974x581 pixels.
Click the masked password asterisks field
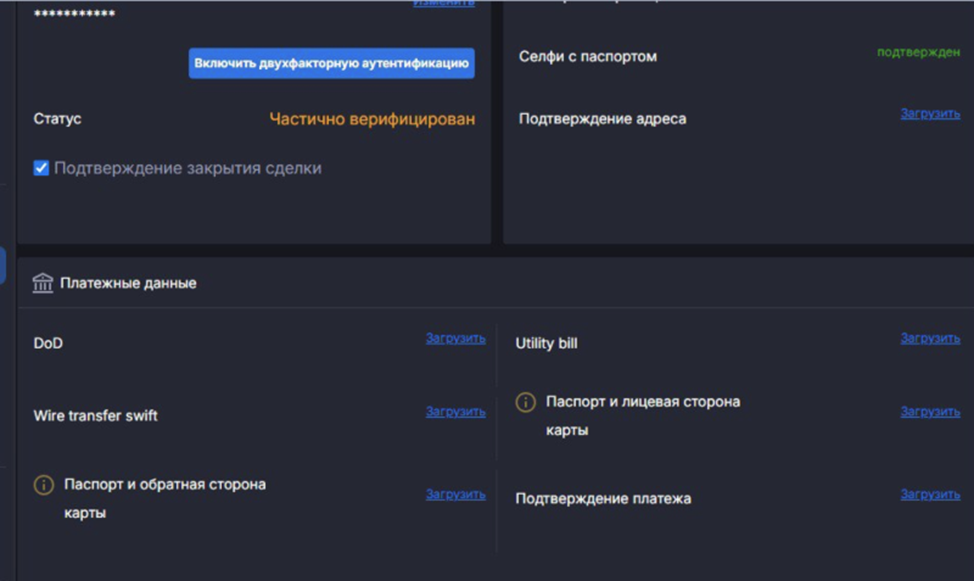(x=74, y=14)
